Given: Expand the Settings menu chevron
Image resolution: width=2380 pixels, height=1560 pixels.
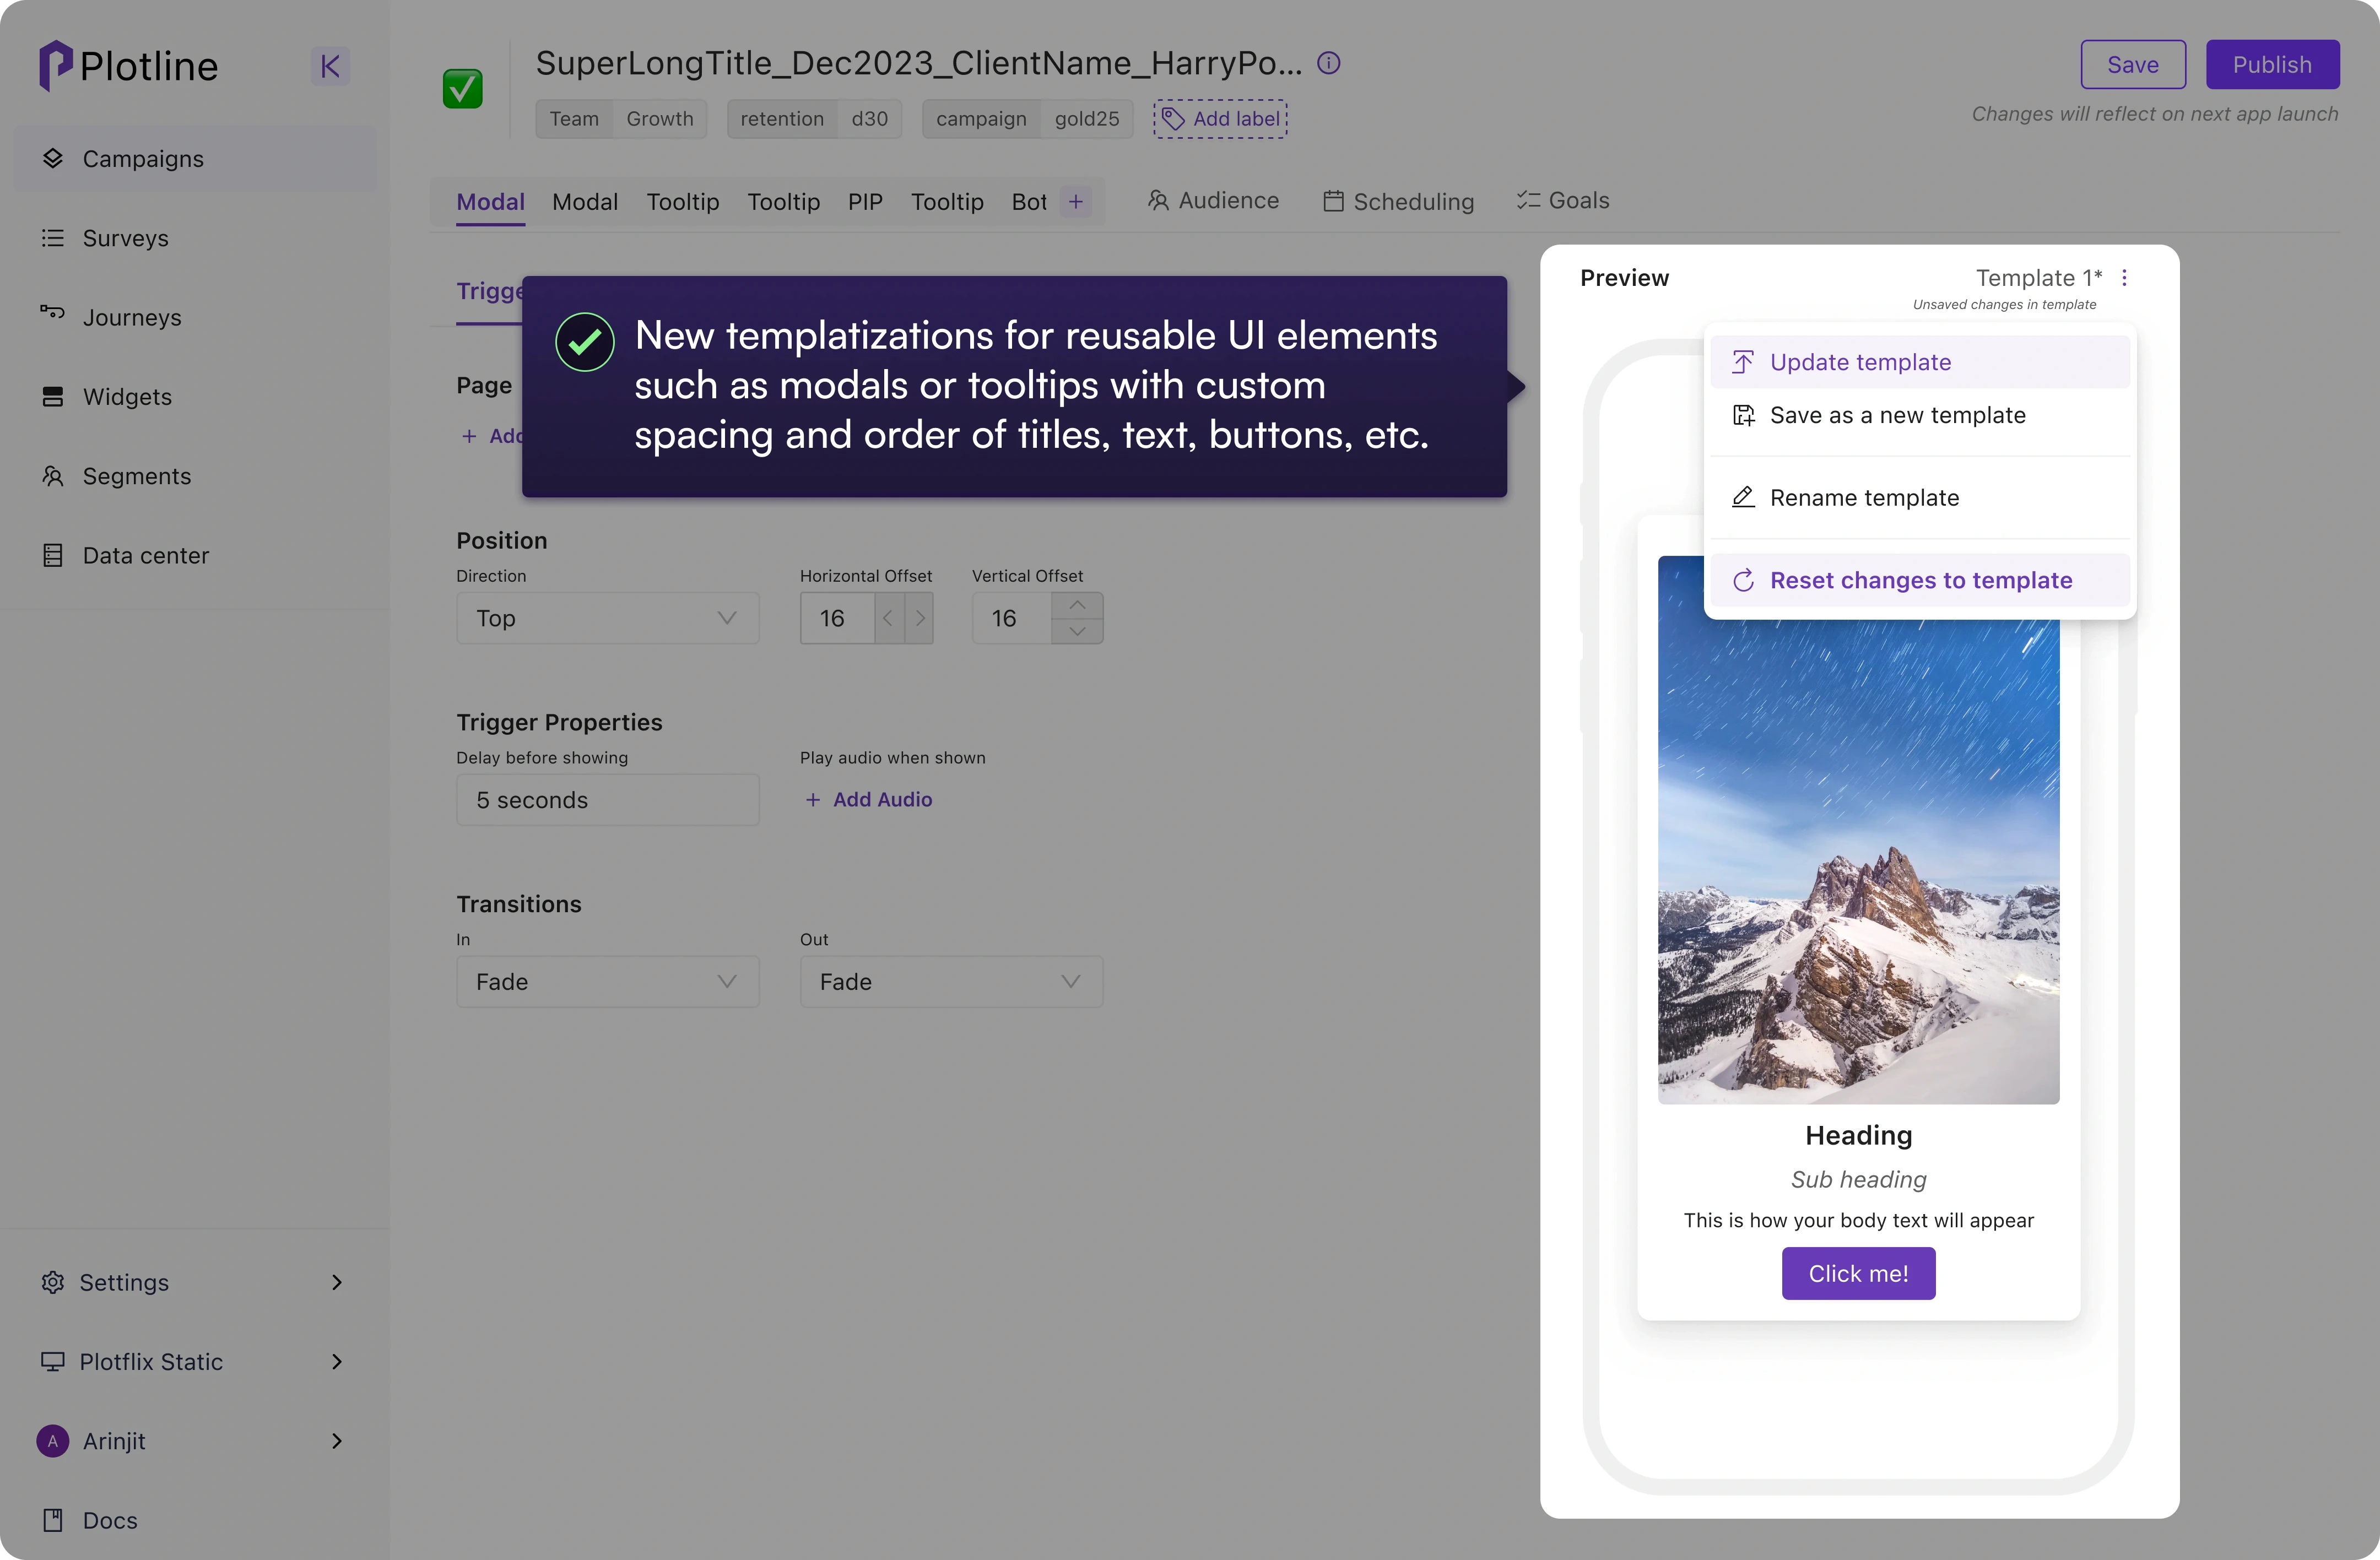Looking at the screenshot, I should click(337, 1282).
